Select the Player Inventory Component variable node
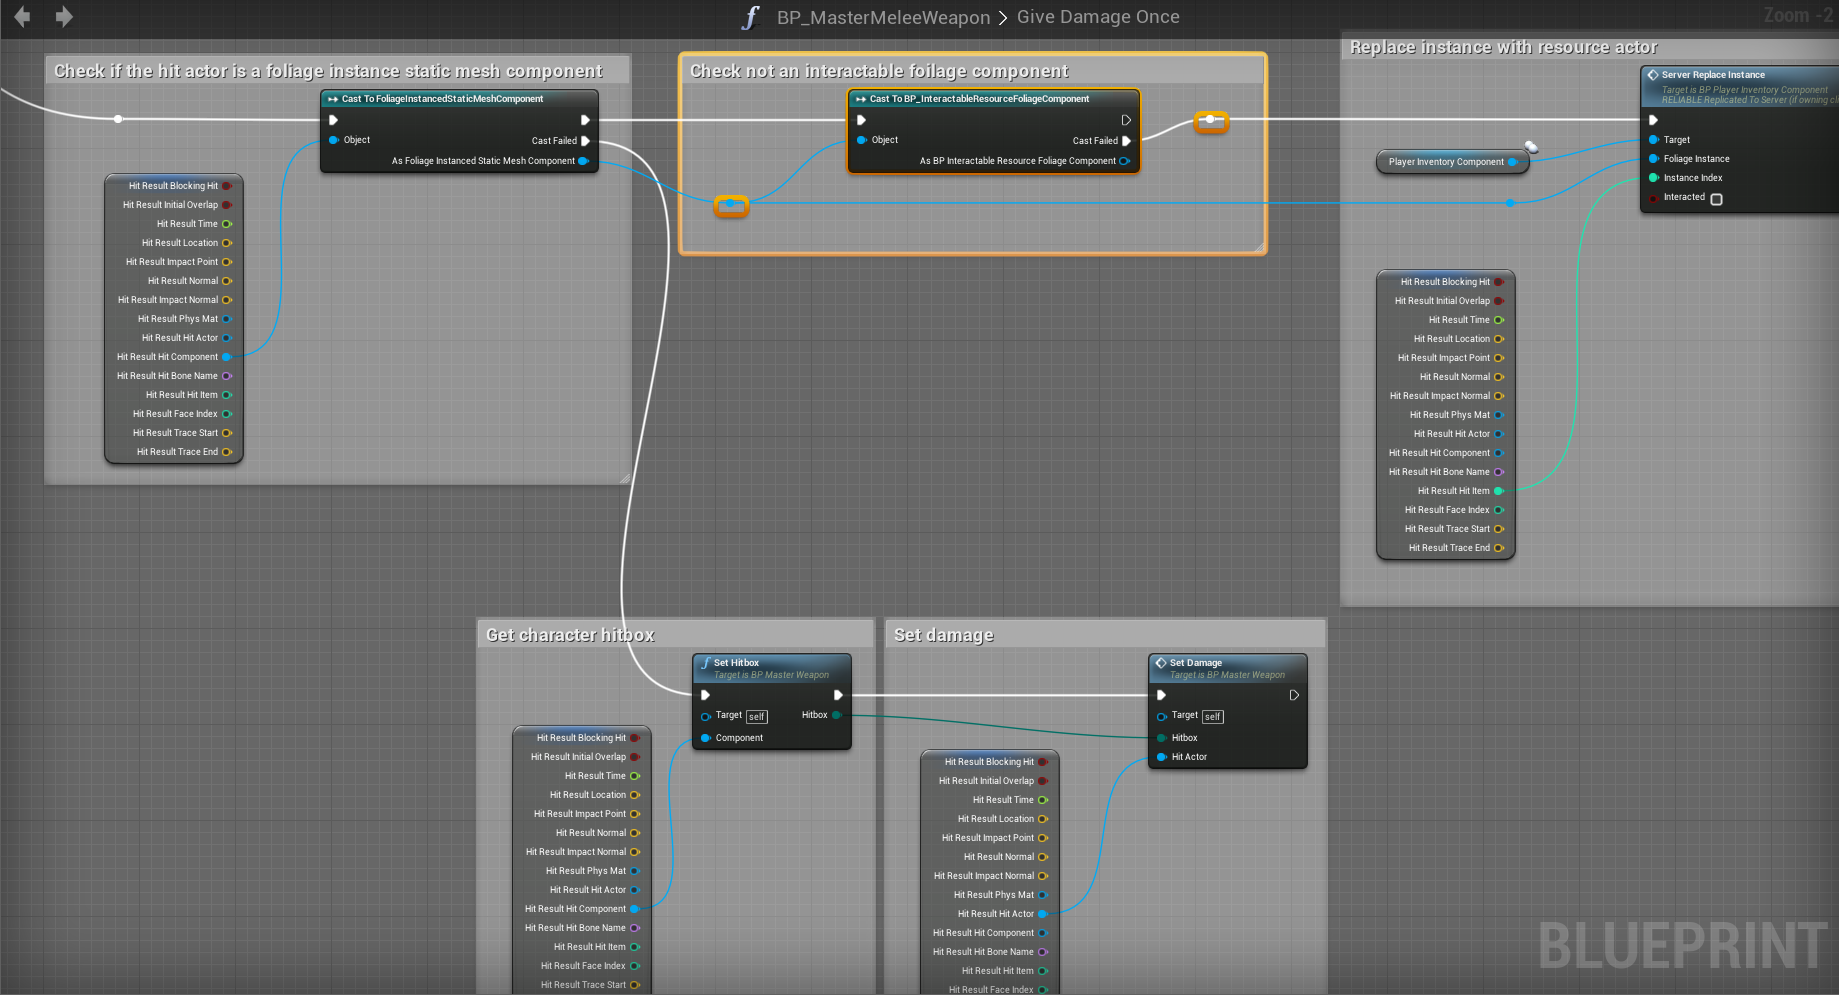 pyautogui.click(x=1445, y=162)
